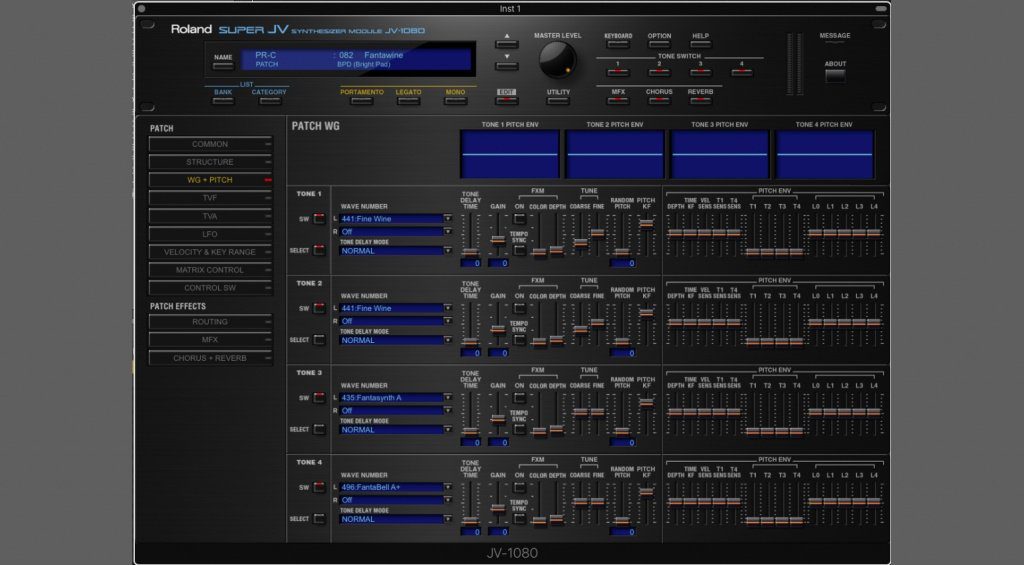1024x565 pixels.
Task: Open the LFO patch page
Action: (x=210, y=234)
